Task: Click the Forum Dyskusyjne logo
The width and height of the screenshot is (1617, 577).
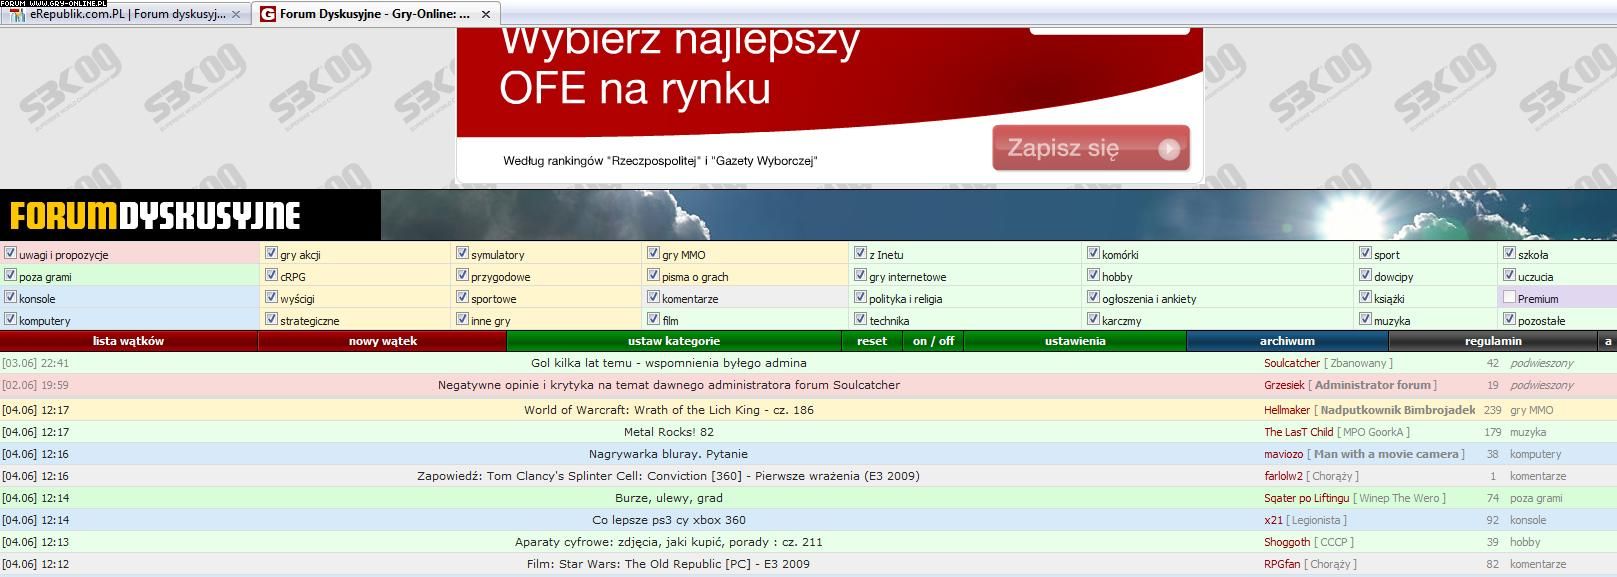Action: (155, 216)
